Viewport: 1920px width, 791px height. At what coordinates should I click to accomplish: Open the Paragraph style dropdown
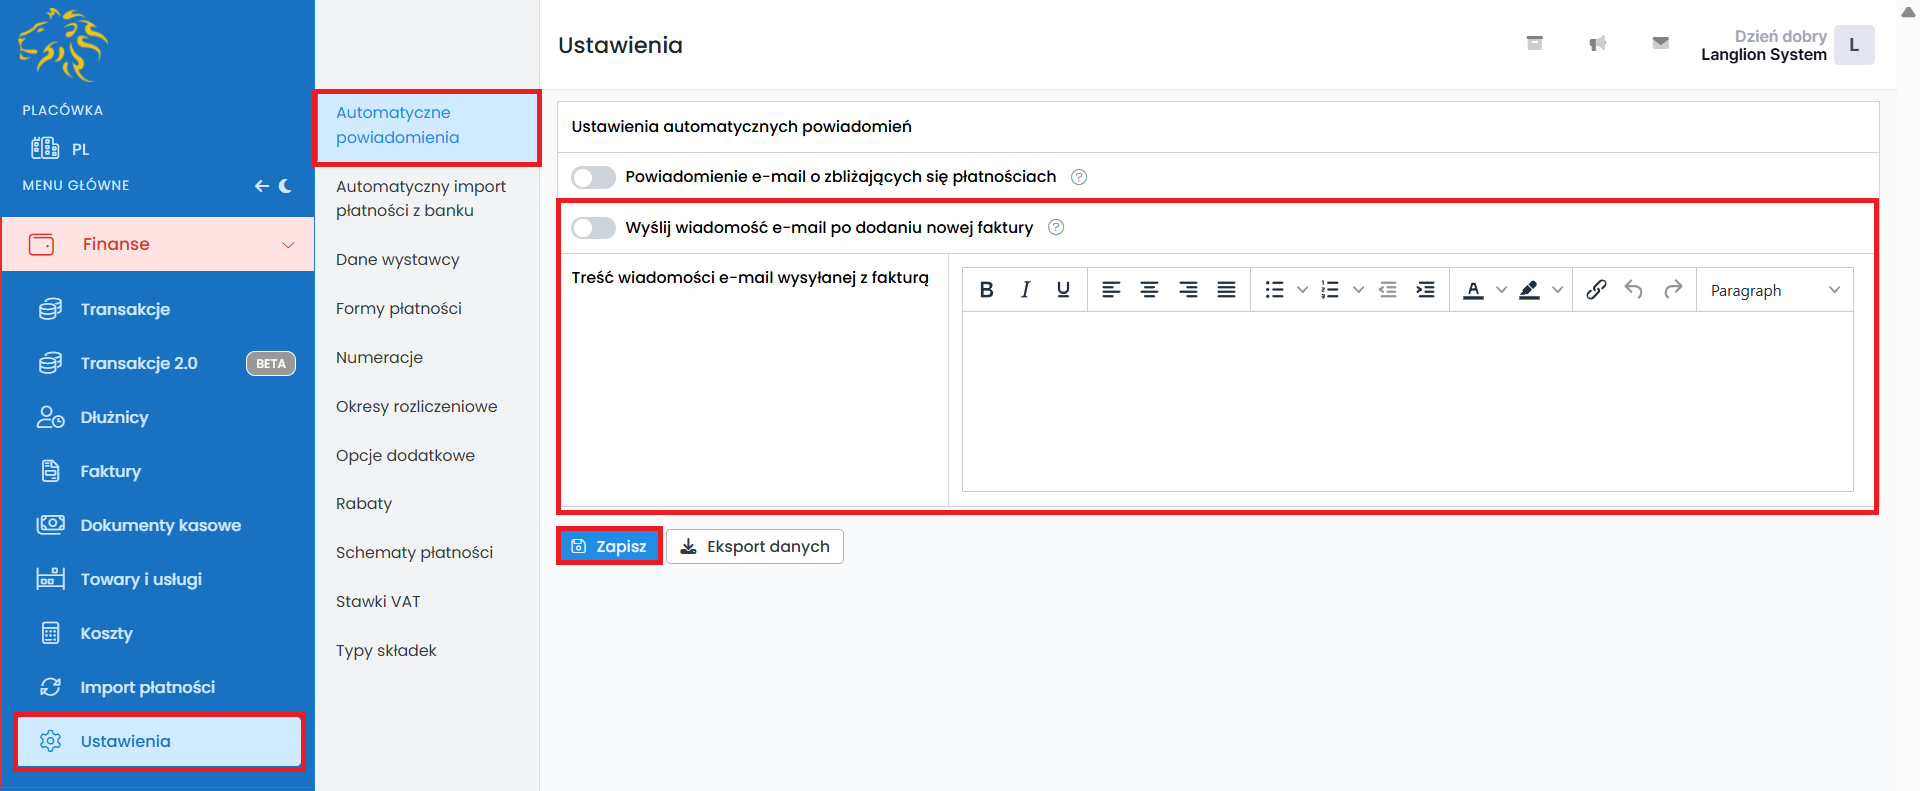click(1774, 291)
